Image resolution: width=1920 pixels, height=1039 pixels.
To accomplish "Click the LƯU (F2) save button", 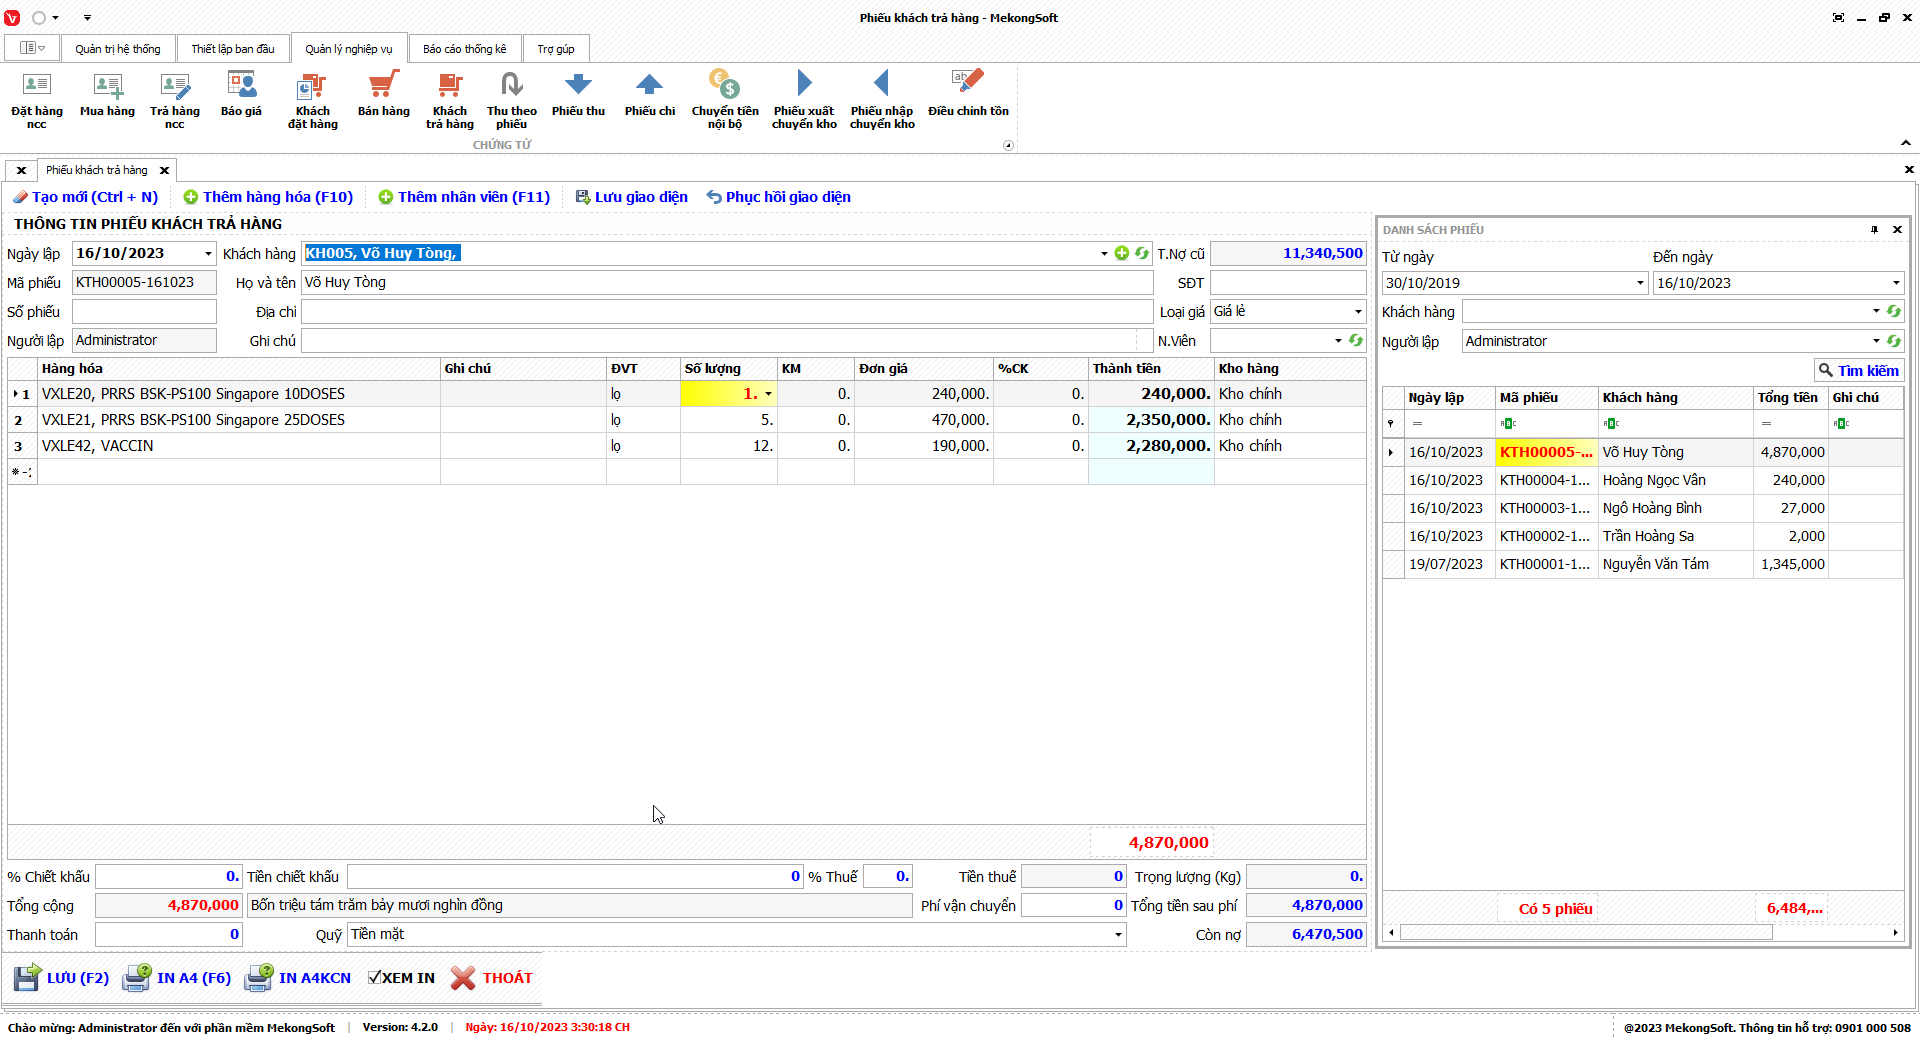I will [62, 978].
